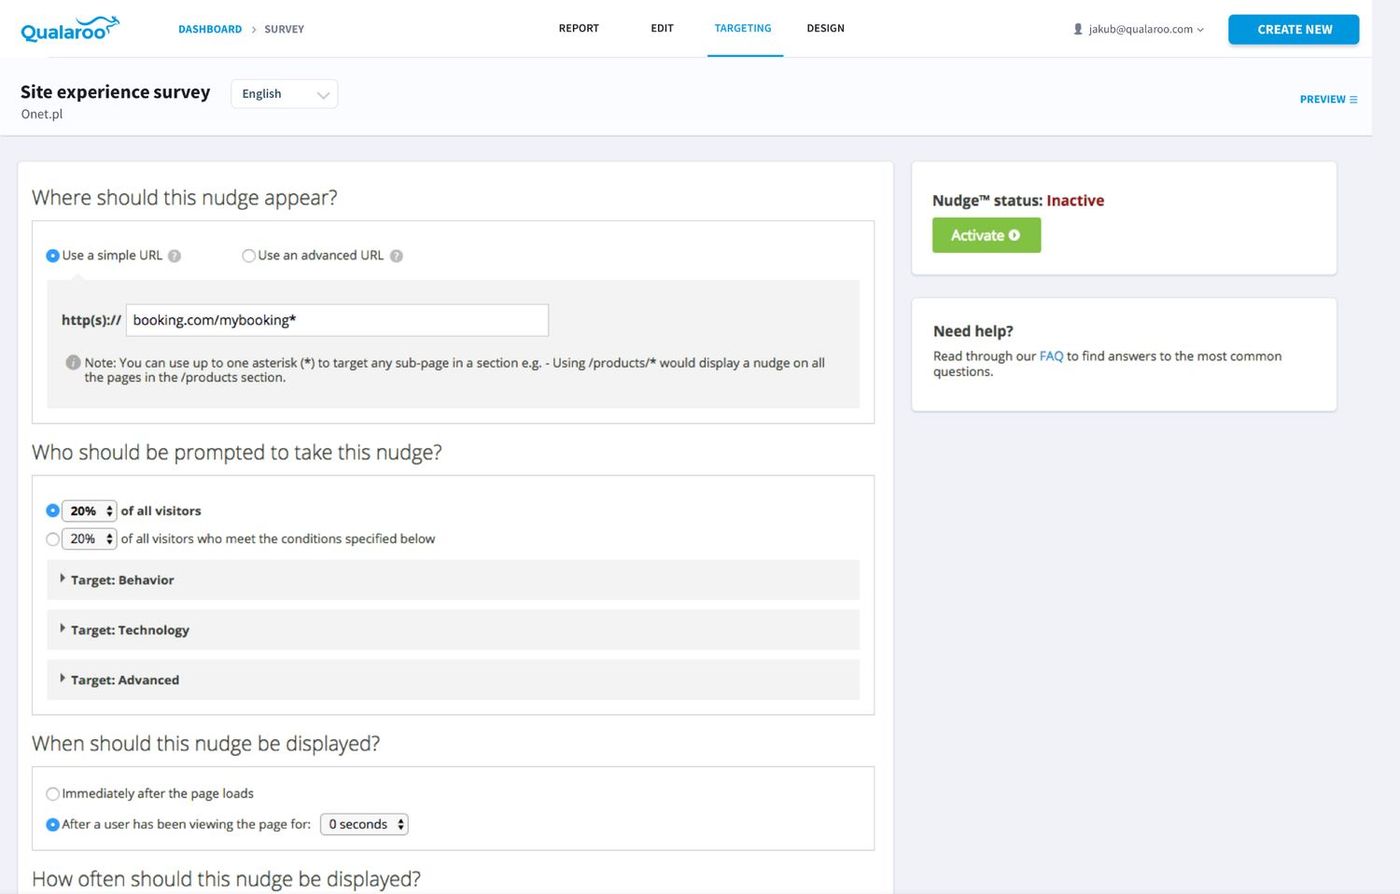Select visitors who meet conditions radio button
This screenshot has height=894, width=1400.
click(x=53, y=539)
